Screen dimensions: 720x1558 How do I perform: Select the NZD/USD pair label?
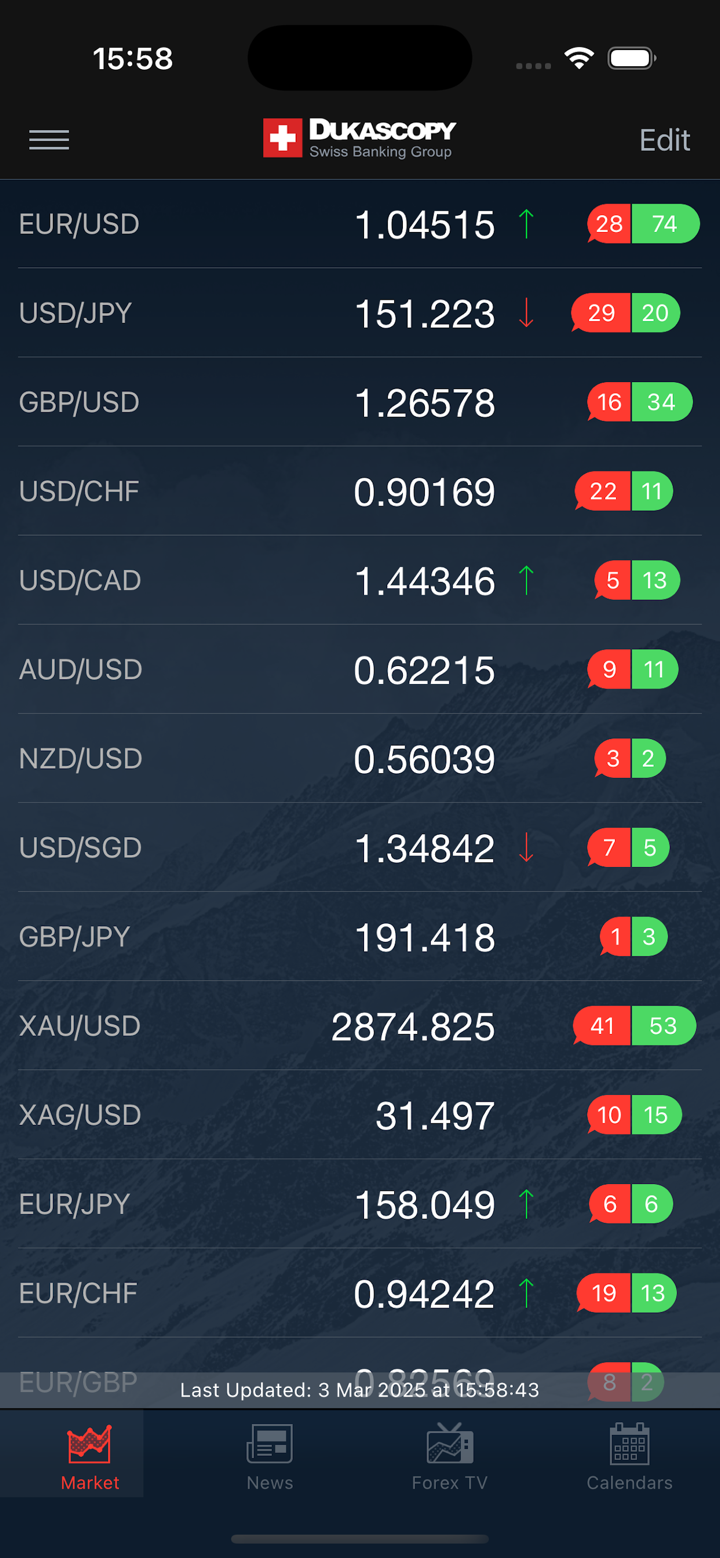click(x=81, y=758)
